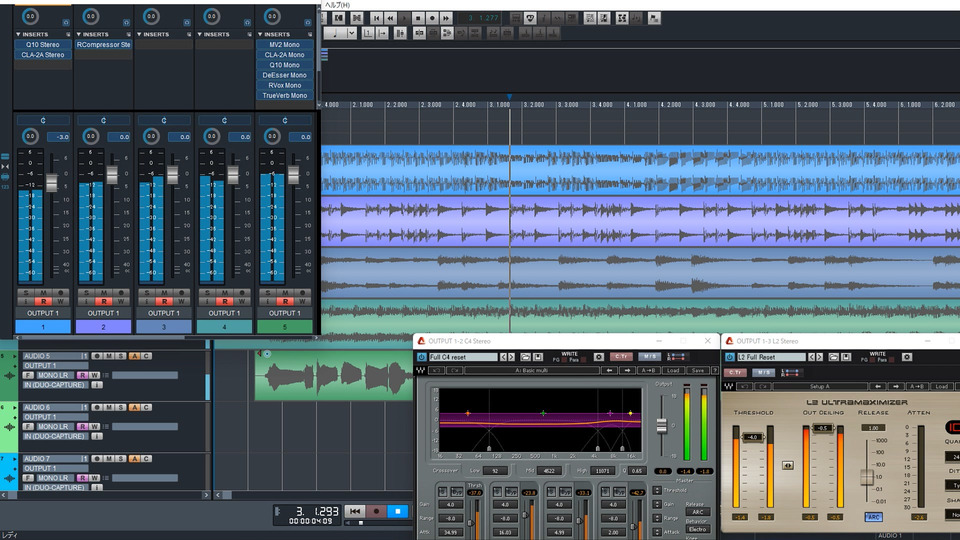Image resolution: width=960 pixels, height=540 pixels.
Task: Toggle the red R automation button on mixer channel 1
Action: point(42,300)
